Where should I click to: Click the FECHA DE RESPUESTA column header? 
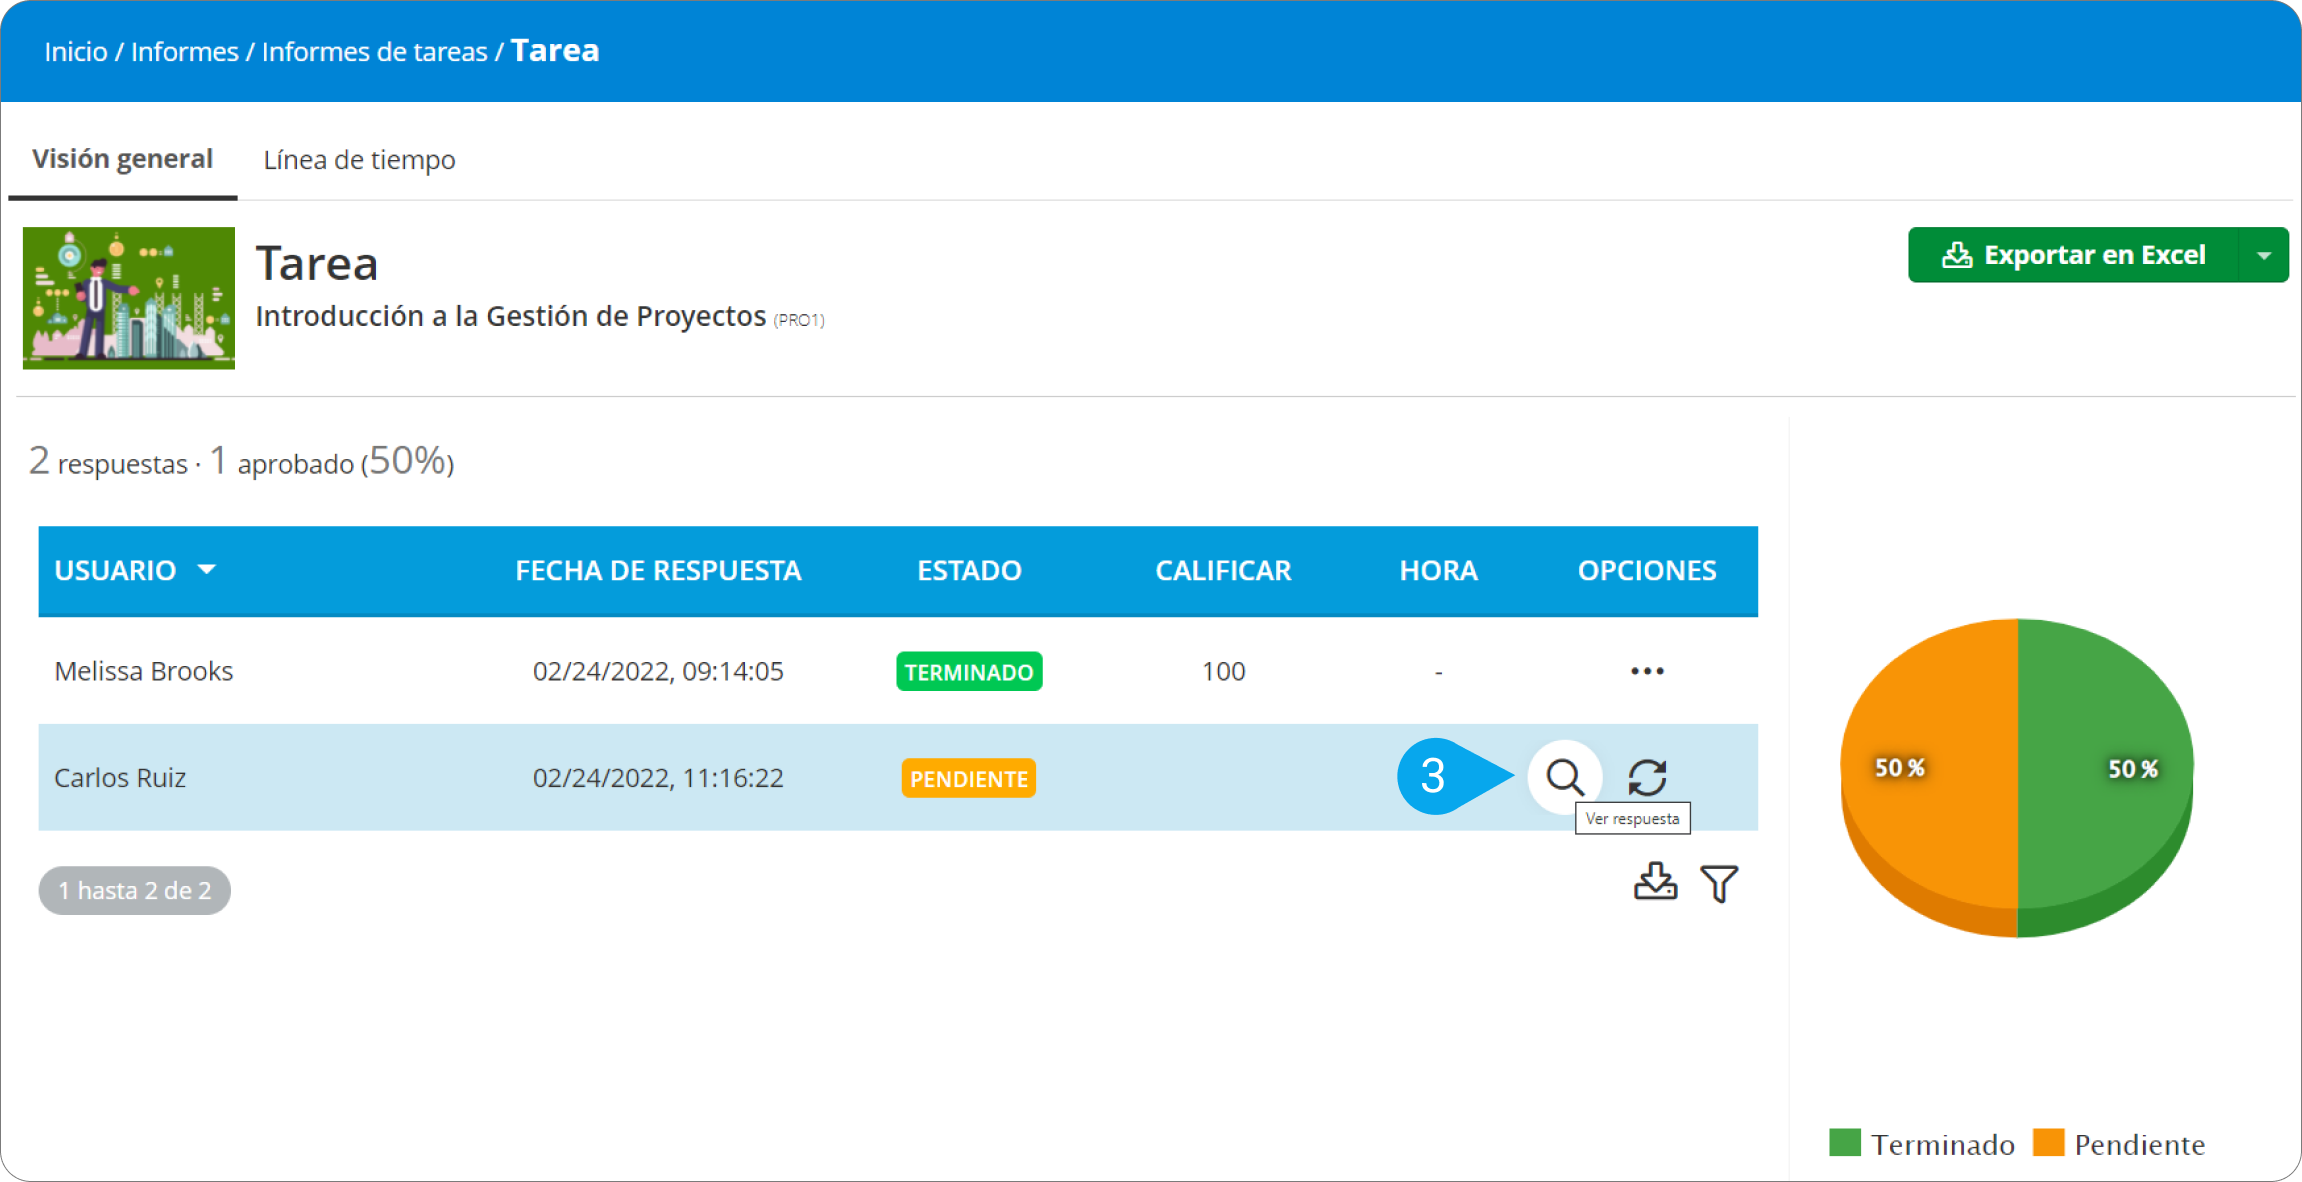(x=658, y=570)
